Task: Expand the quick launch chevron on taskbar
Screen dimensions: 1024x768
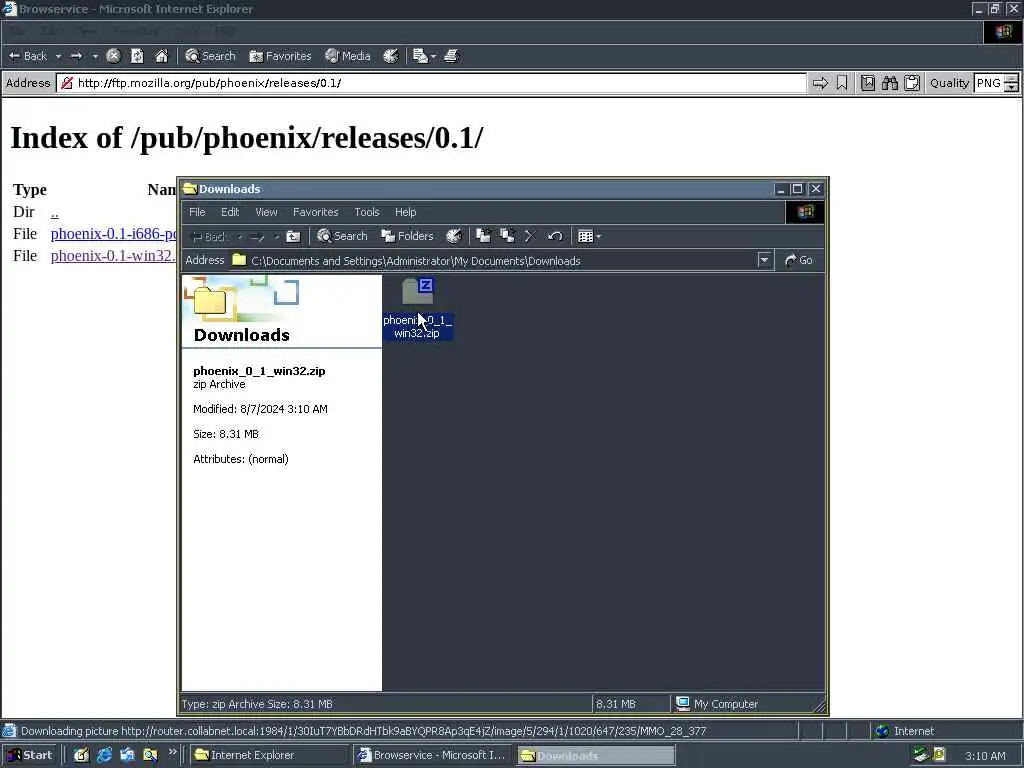Action: (172, 752)
